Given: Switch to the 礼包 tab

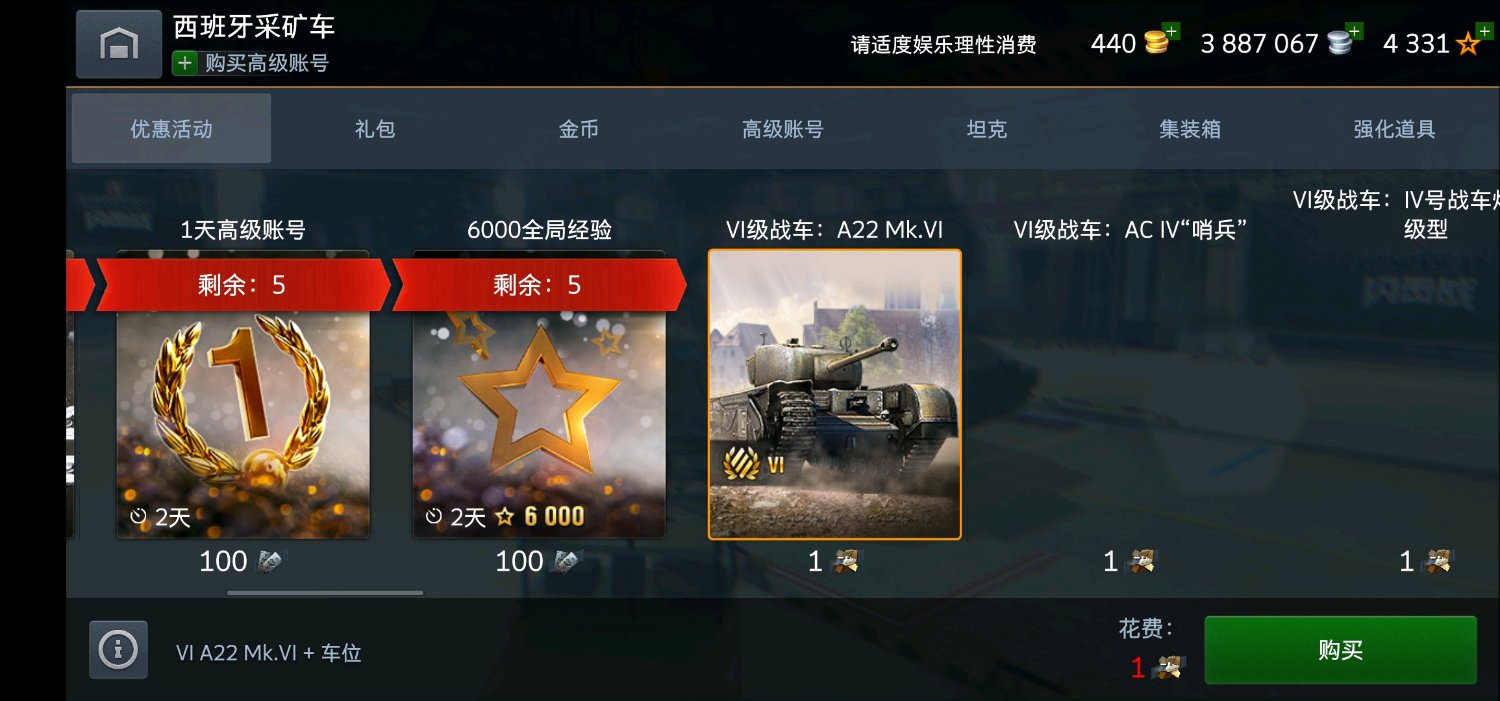Looking at the screenshot, I should point(375,129).
